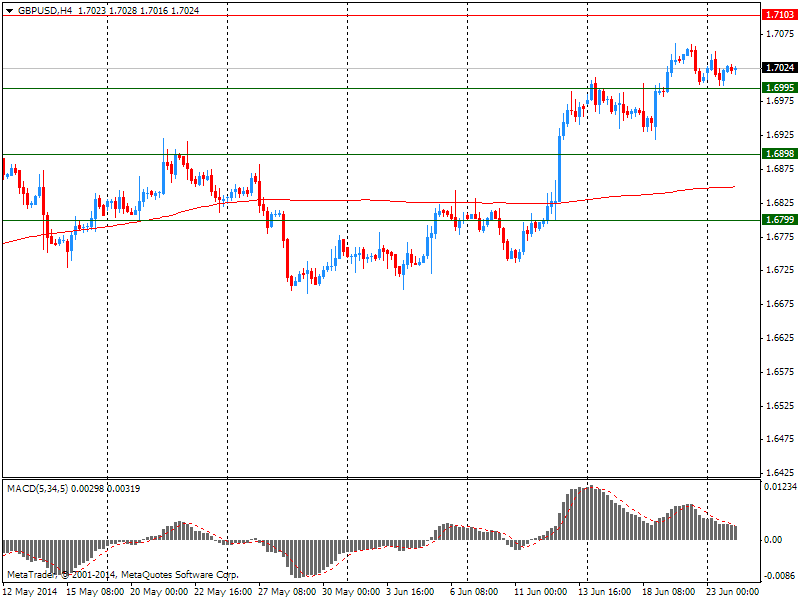
Task: Click the 1.6825 price scale value
Action: point(780,203)
